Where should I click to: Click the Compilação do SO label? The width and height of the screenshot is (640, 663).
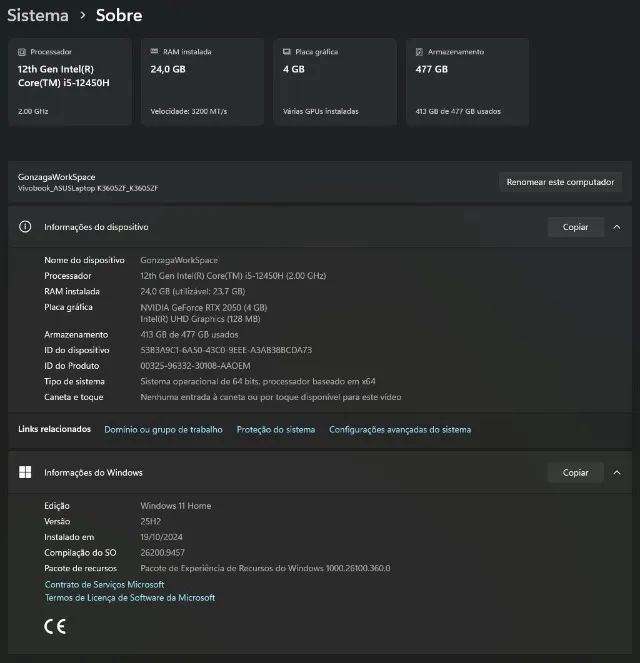[80, 553]
